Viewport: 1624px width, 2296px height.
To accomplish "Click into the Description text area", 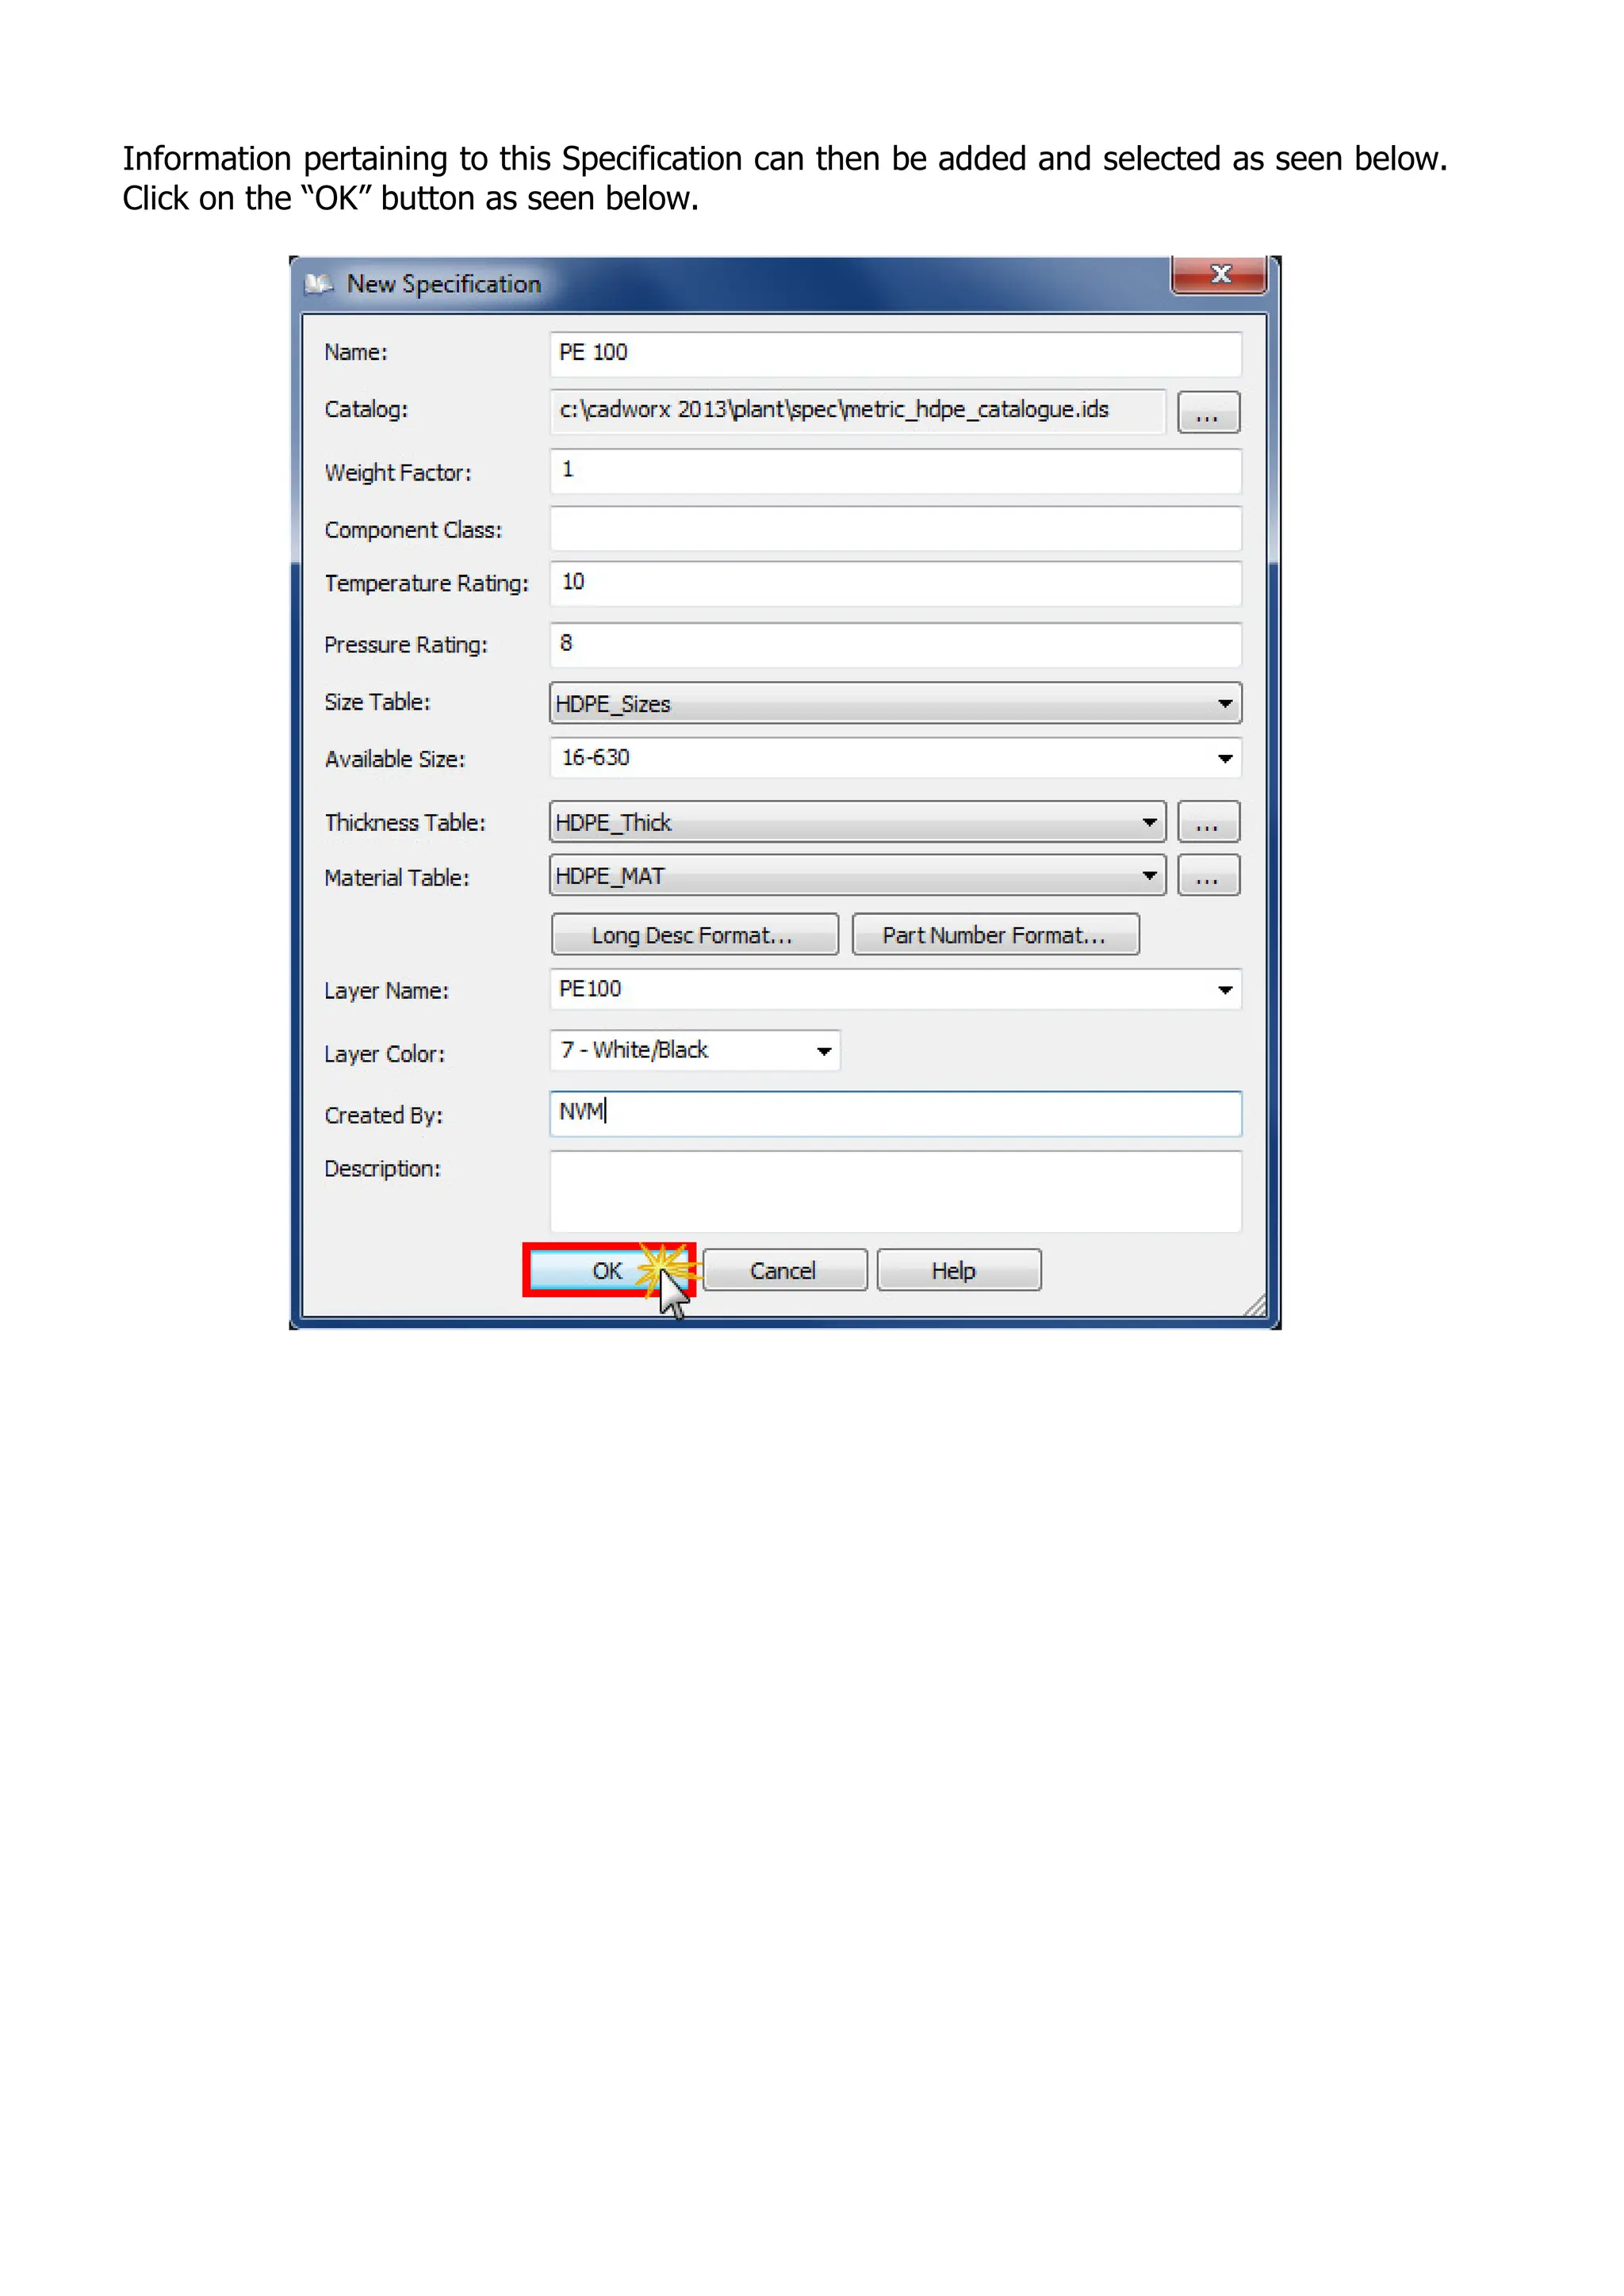I will 894,1191.
